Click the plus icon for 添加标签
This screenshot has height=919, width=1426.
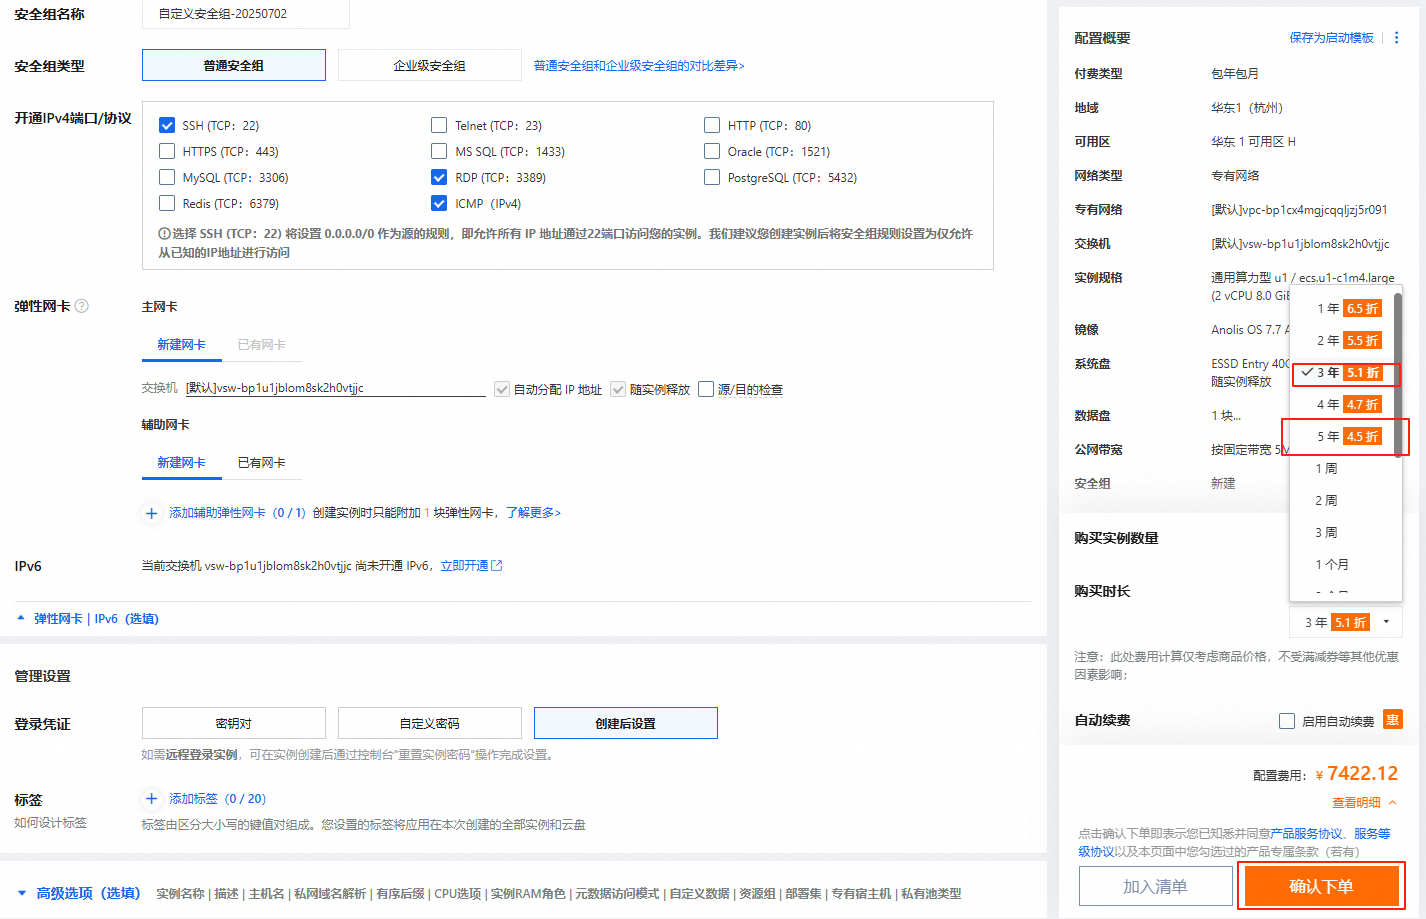[x=151, y=799]
